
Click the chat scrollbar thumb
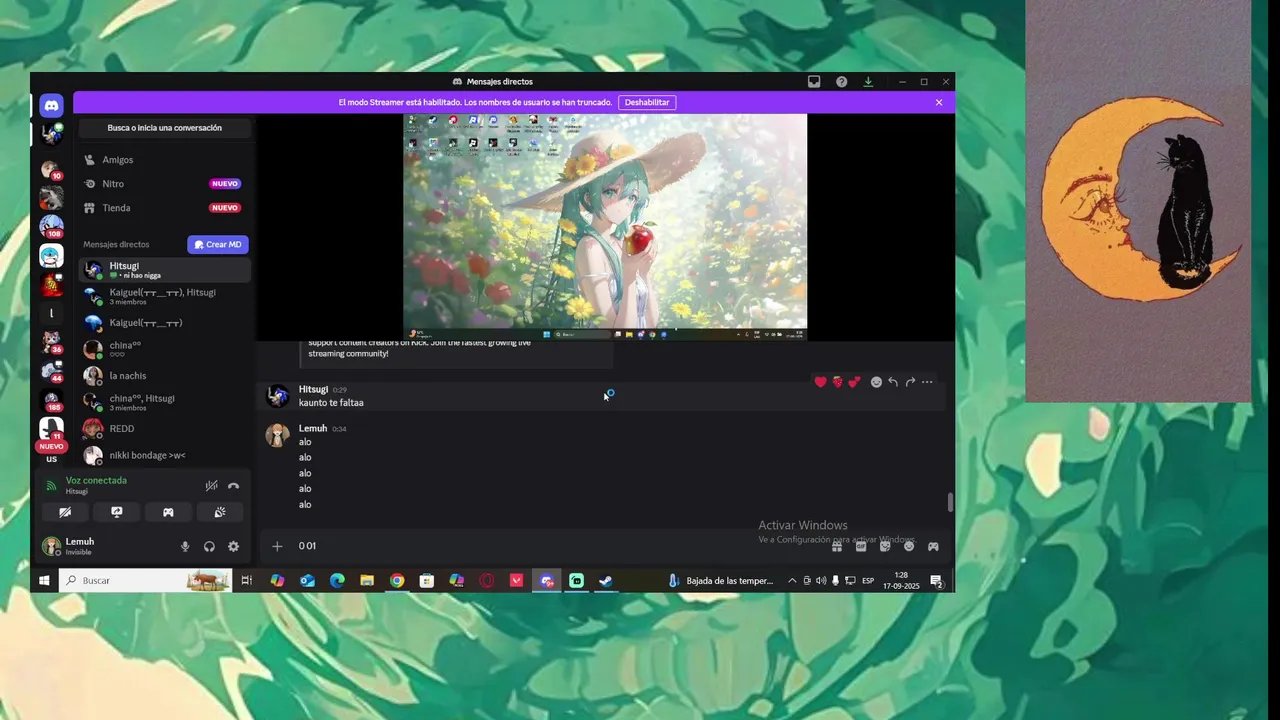pyautogui.click(x=950, y=502)
